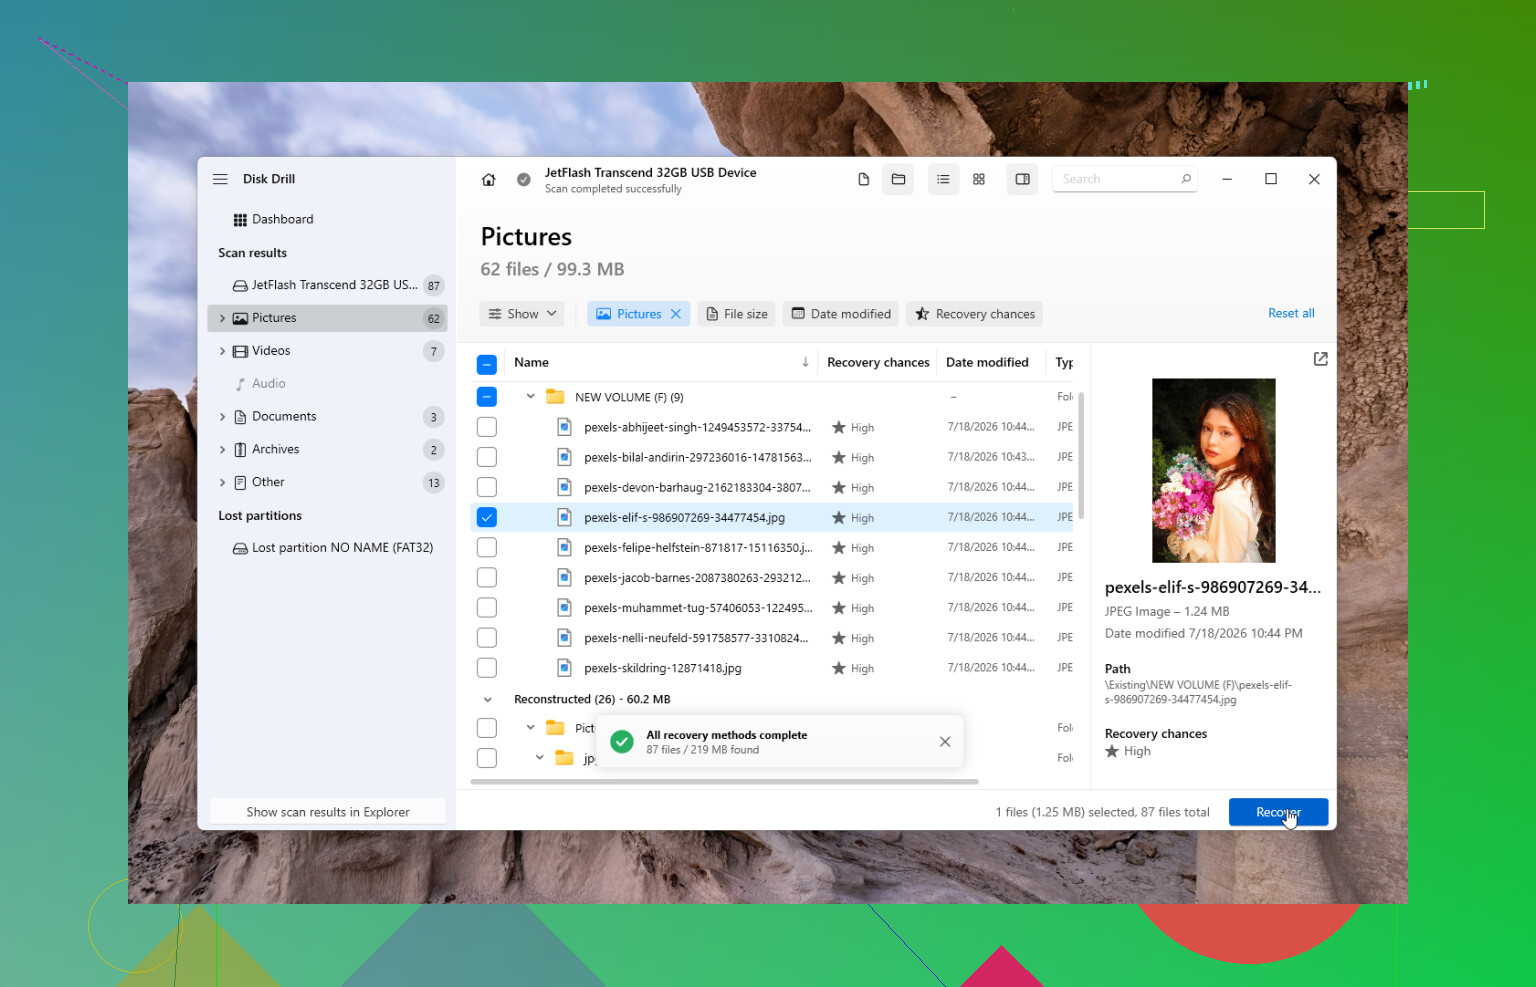The height and width of the screenshot is (987, 1536).
Task: Select Lost partition NO NAME (FAT32)
Action: [333, 548]
